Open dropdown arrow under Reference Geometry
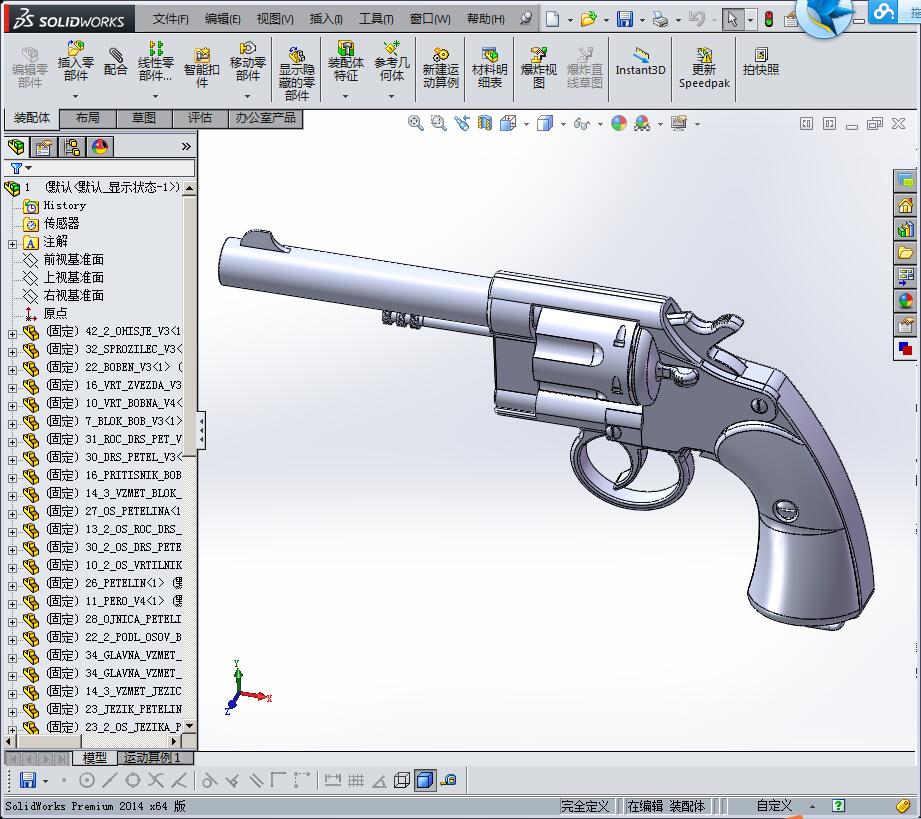The width and height of the screenshot is (921, 819). point(391,95)
